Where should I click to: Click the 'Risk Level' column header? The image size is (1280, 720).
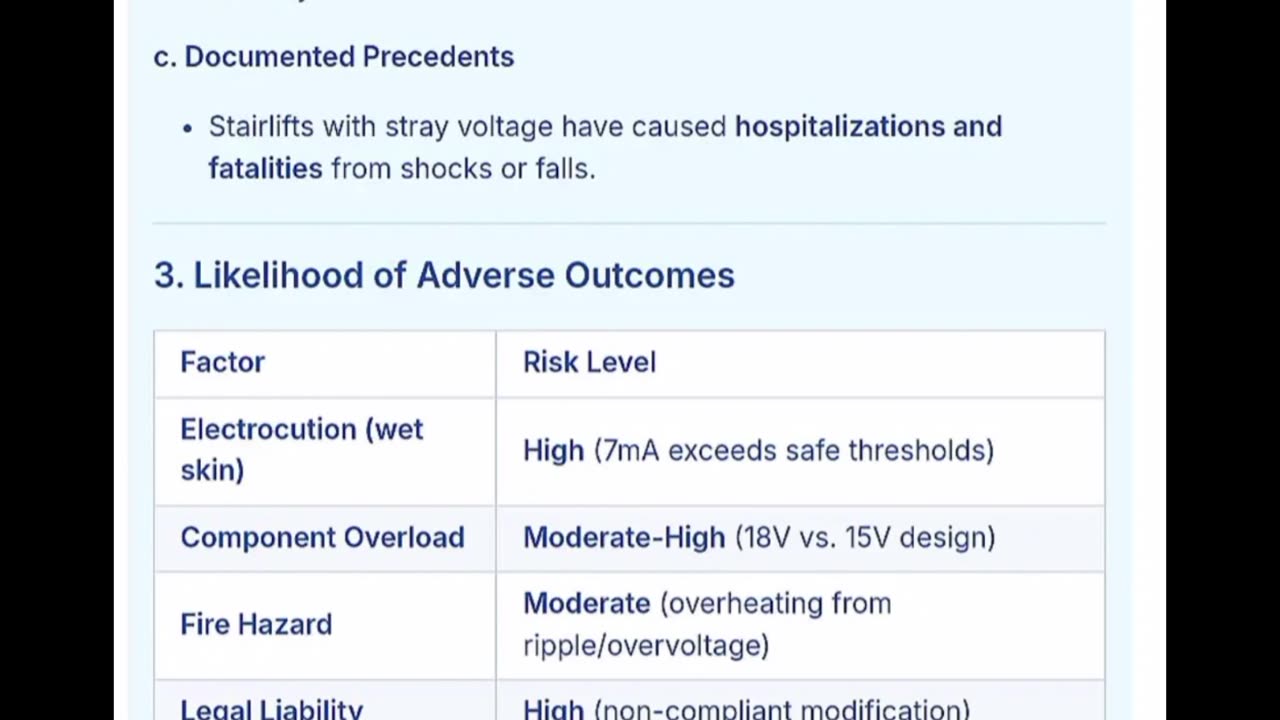click(589, 362)
